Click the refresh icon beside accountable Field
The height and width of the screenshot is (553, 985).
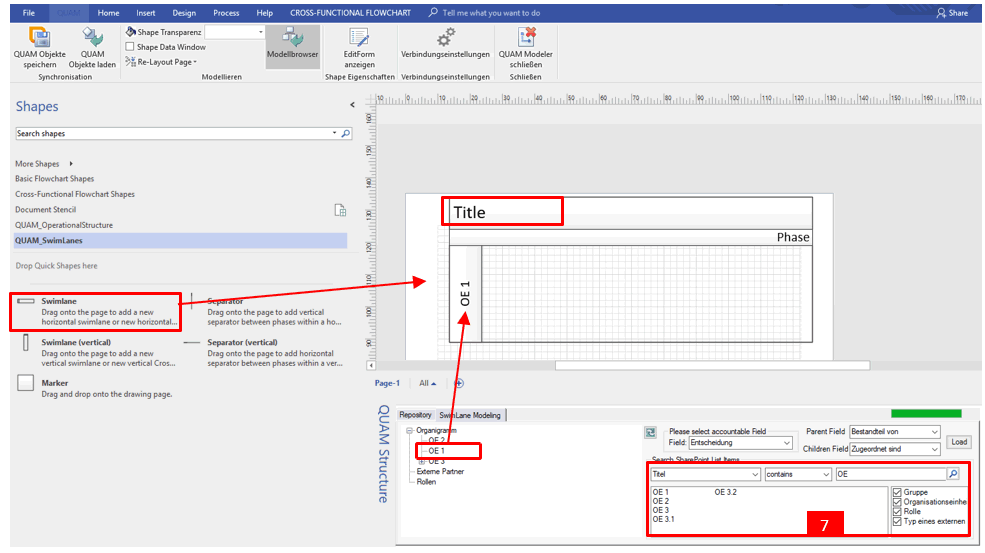point(650,432)
